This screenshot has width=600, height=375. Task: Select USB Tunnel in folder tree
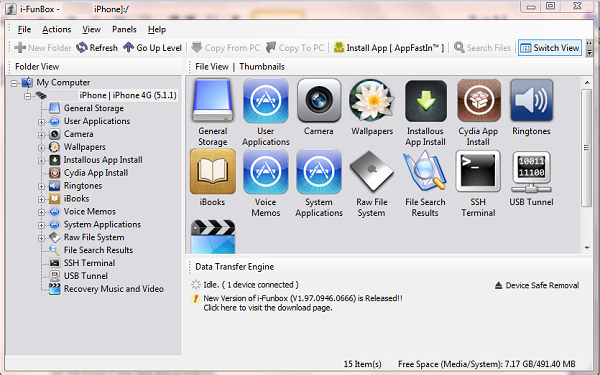[x=85, y=276]
